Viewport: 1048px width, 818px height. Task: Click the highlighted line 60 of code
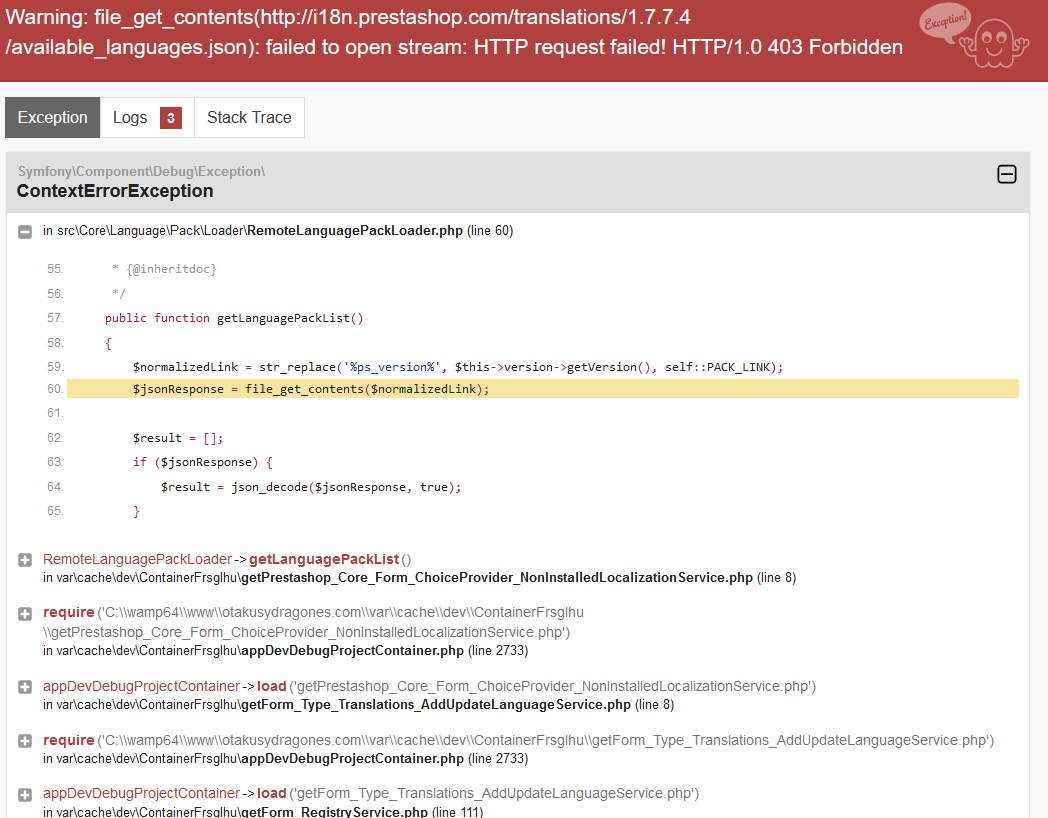[543, 389]
